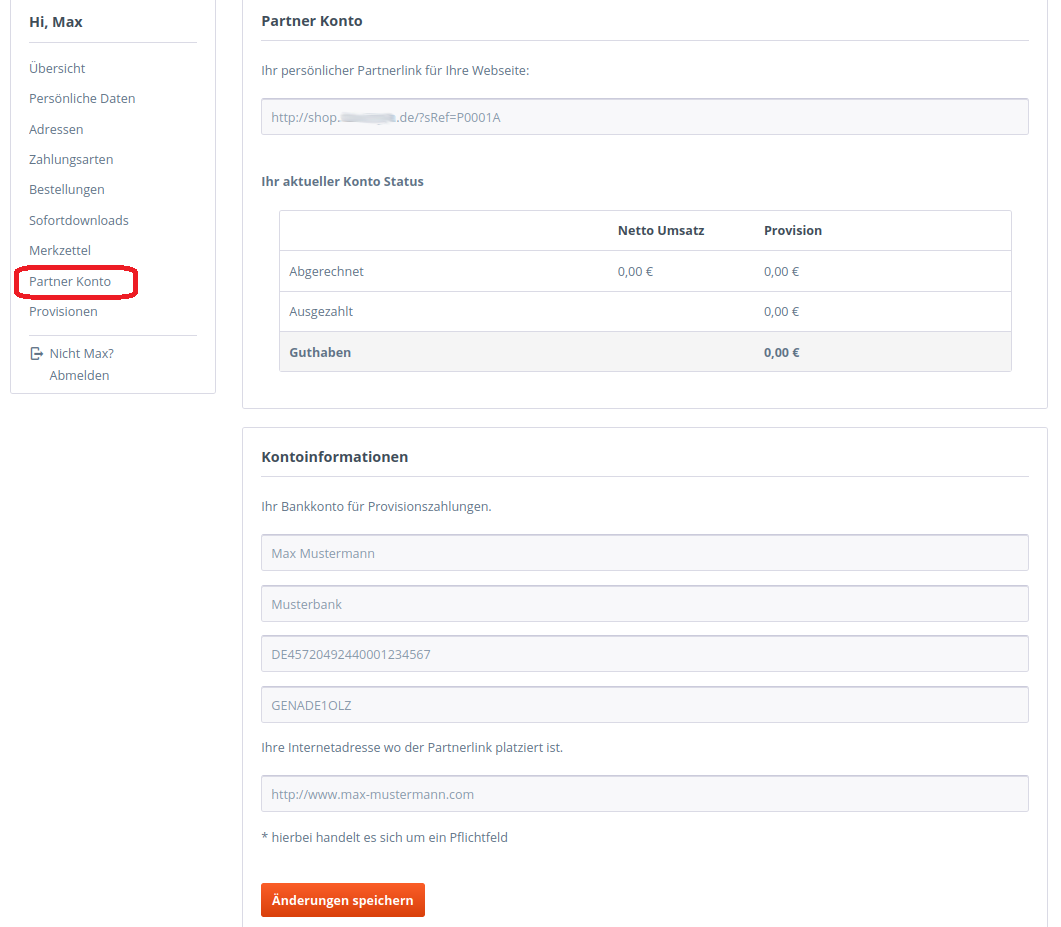Go to Persönliche Daten page
The image size is (1061, 927).
pos(82,99)
